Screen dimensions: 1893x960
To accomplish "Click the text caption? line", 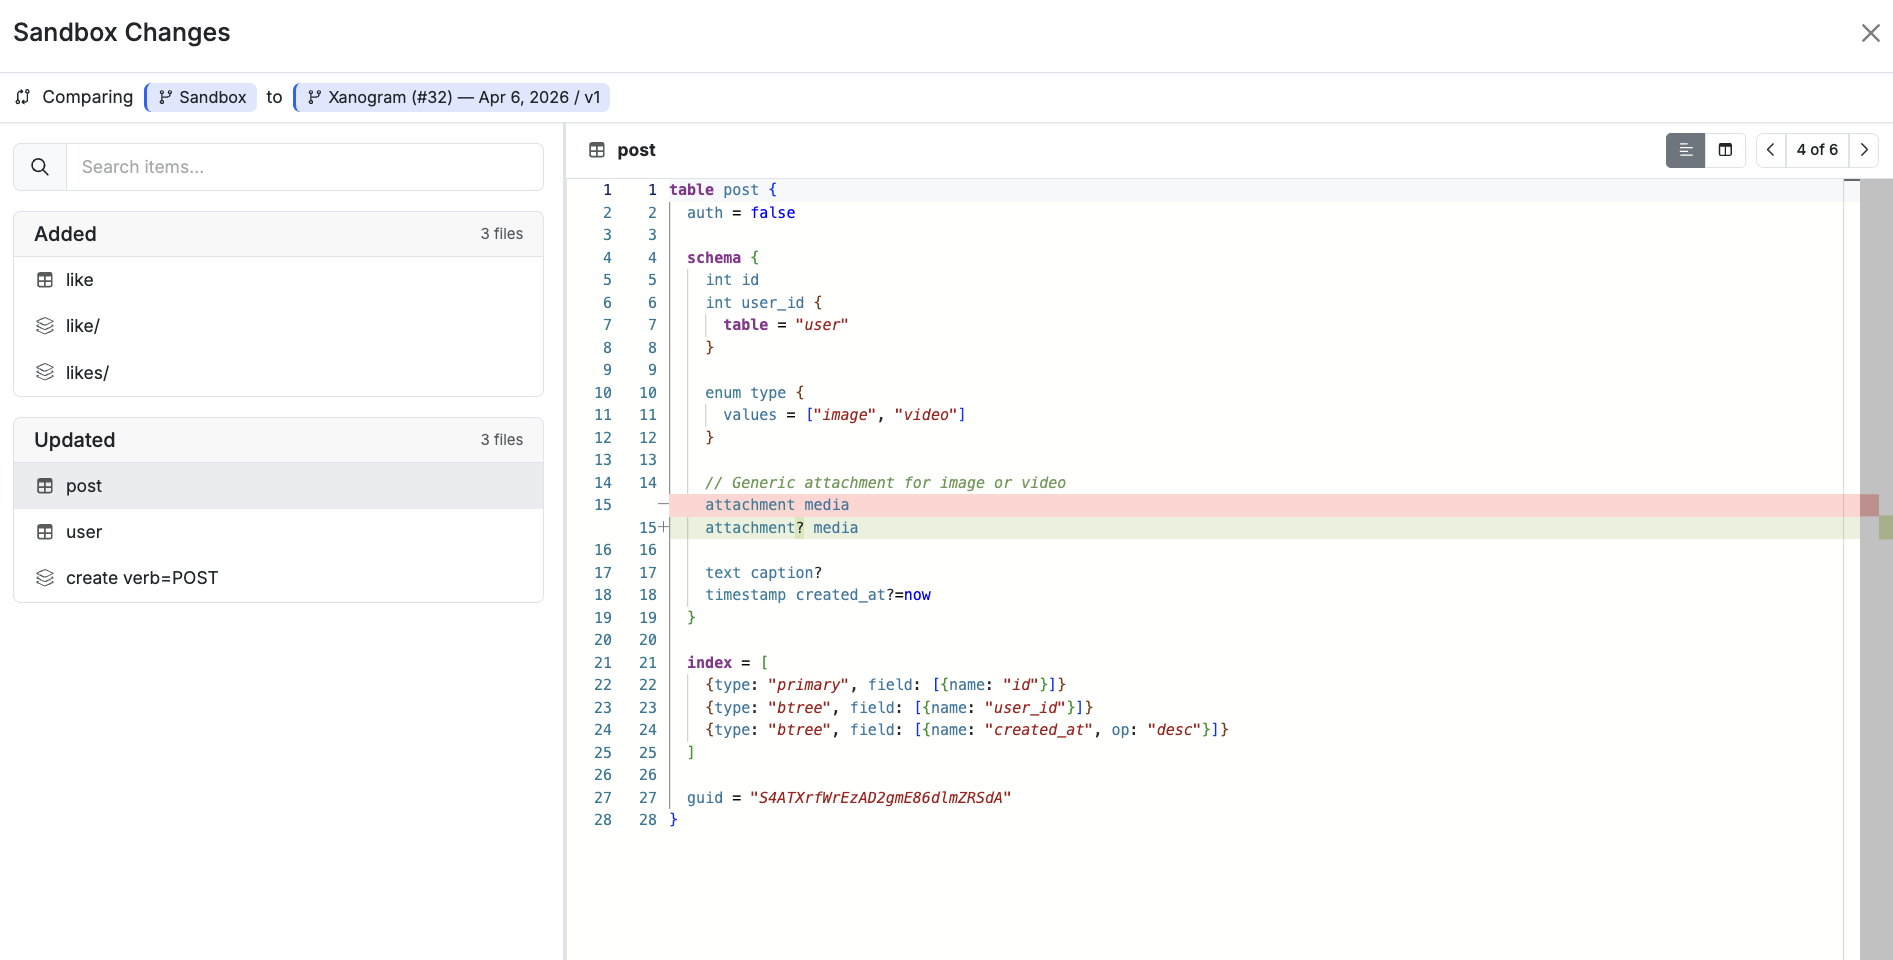I will click(763, 573).
